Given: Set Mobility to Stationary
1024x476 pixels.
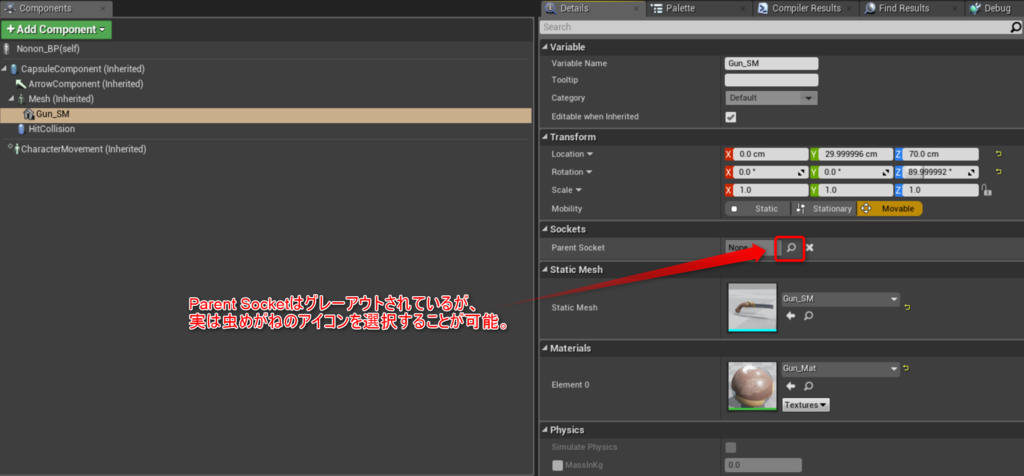Looking at the screenshot, I should (x=824, y=209).
